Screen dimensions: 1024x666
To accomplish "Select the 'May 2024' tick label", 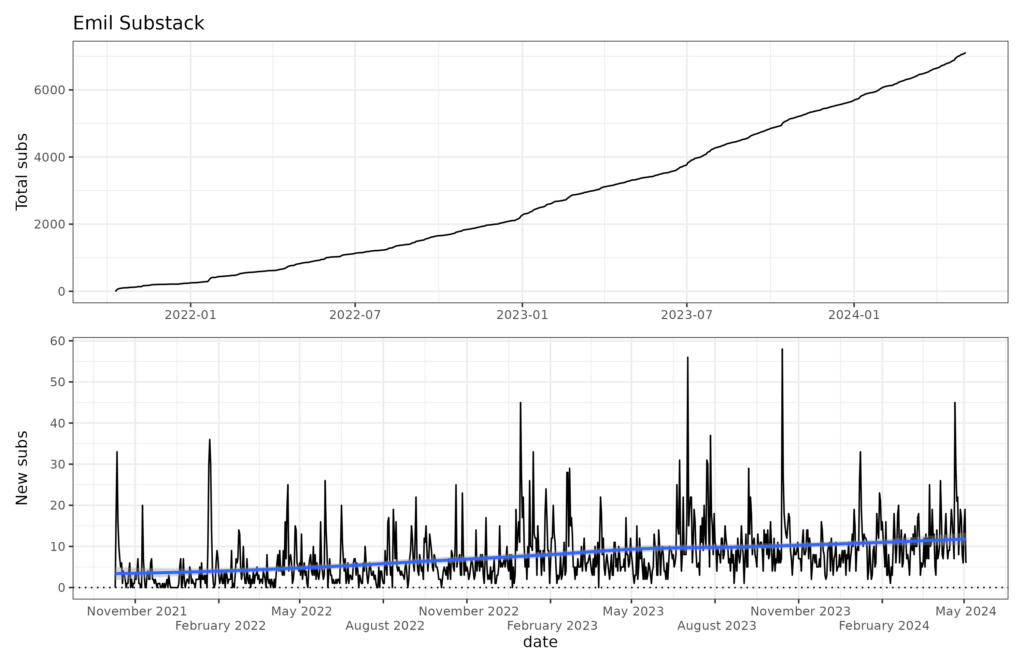I will point(965,611).
